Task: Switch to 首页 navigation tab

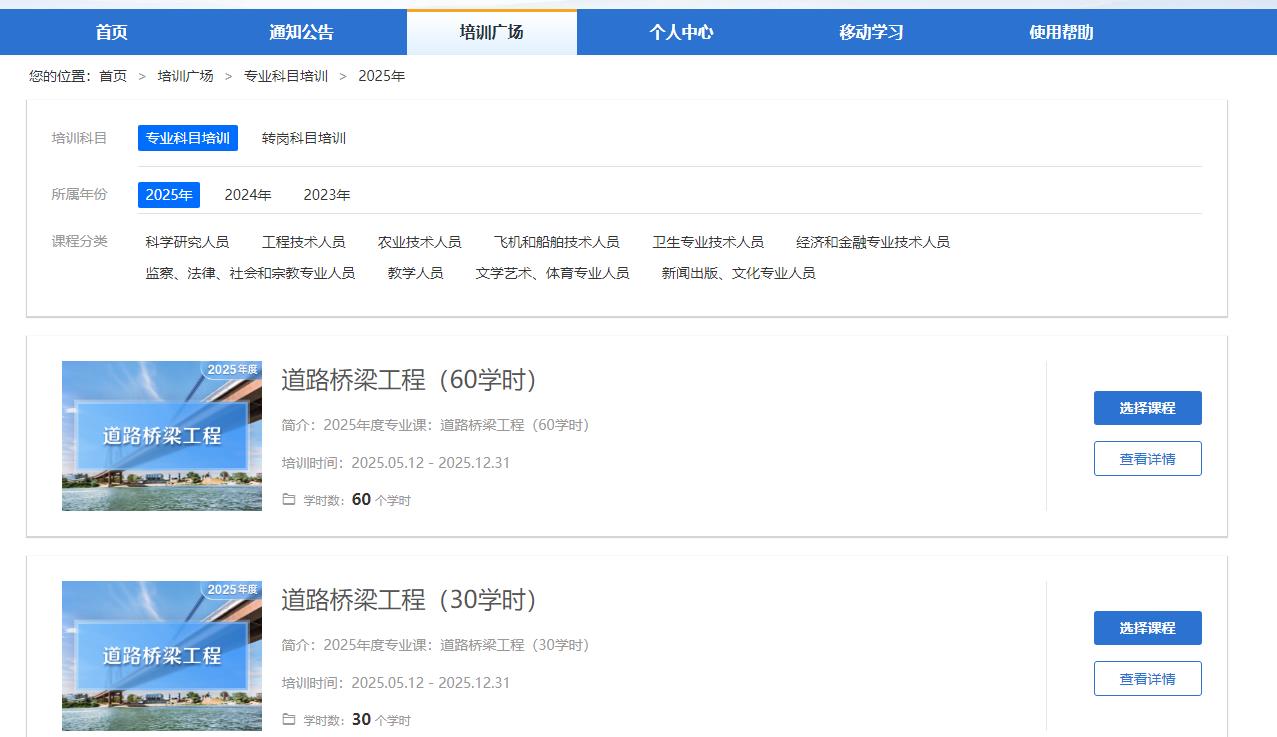Action: [x=112, y=32]
